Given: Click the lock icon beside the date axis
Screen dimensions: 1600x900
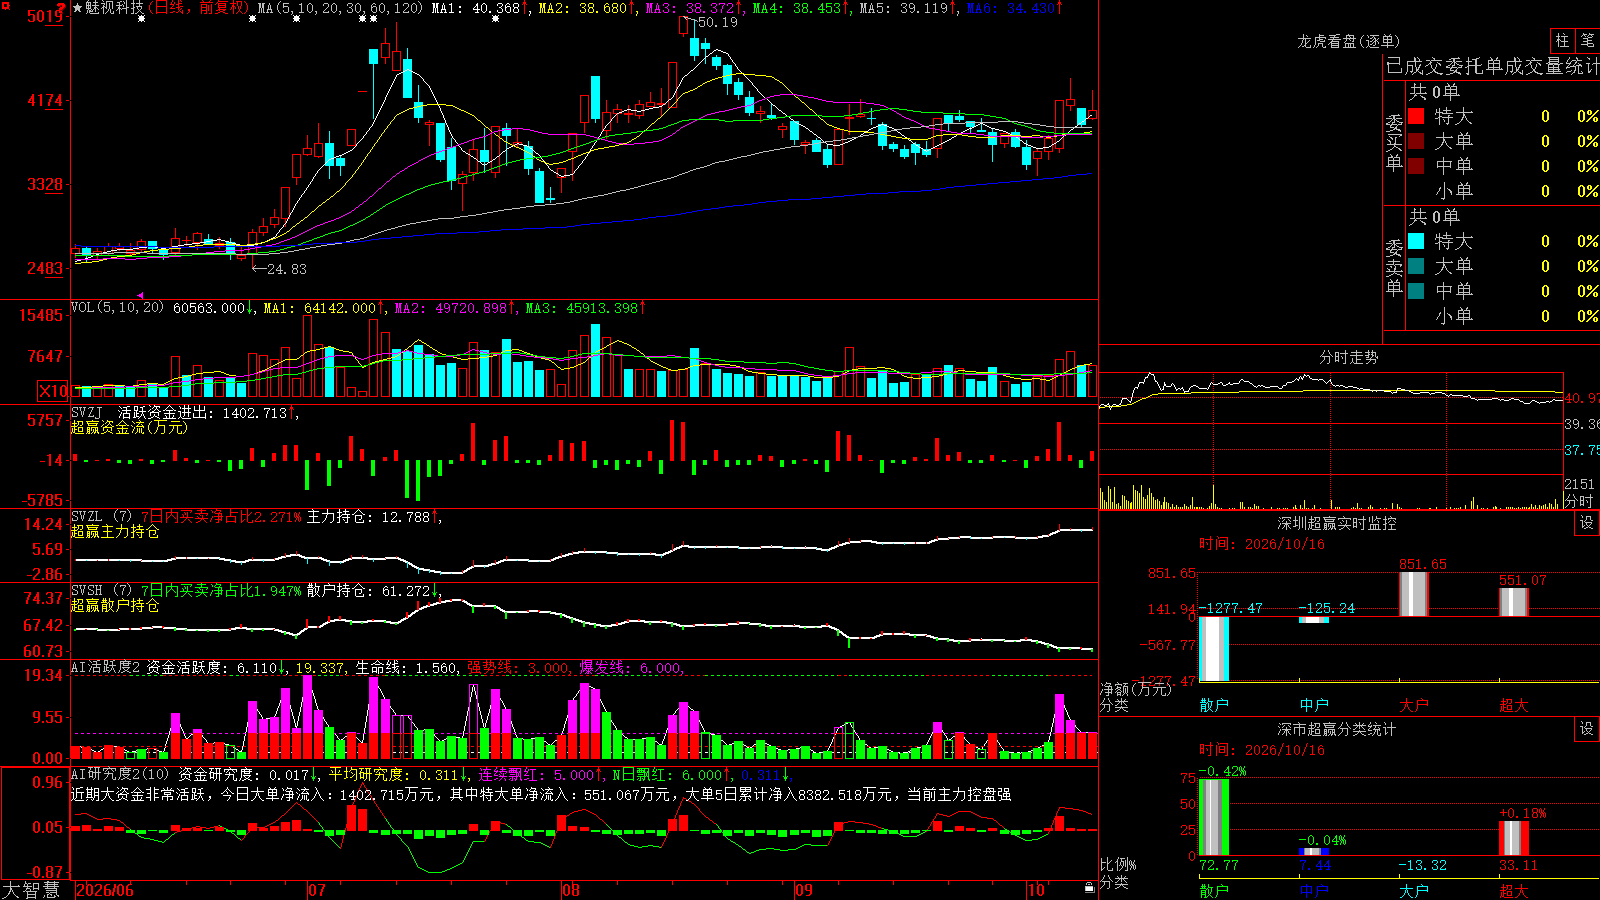Looking at the screenshot, I should (x=1090, y=888).
